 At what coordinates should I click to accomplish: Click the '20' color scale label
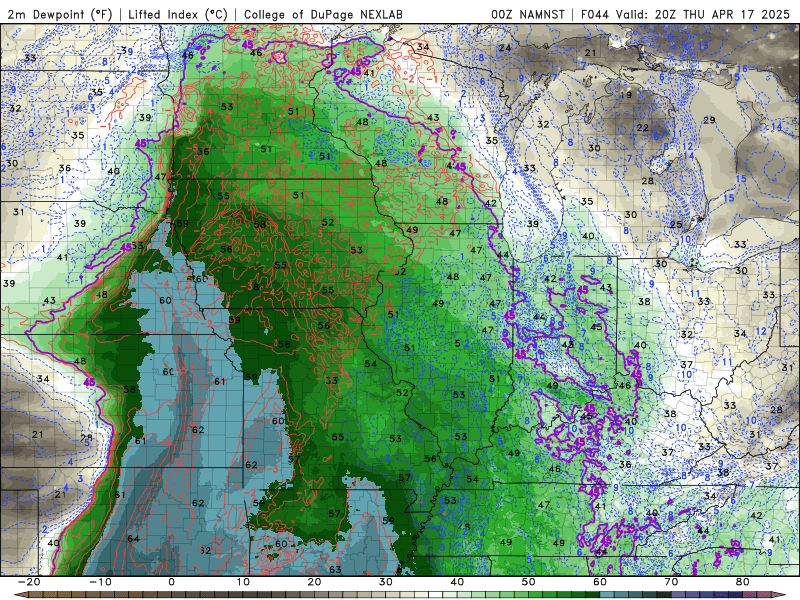tap(314, 582)
